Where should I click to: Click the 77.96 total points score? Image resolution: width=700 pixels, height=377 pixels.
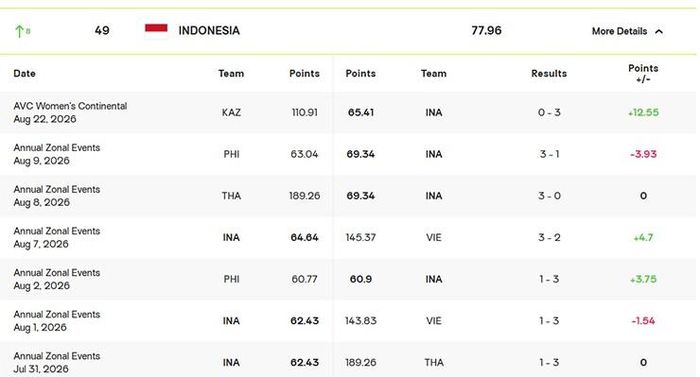coord(486,30)
